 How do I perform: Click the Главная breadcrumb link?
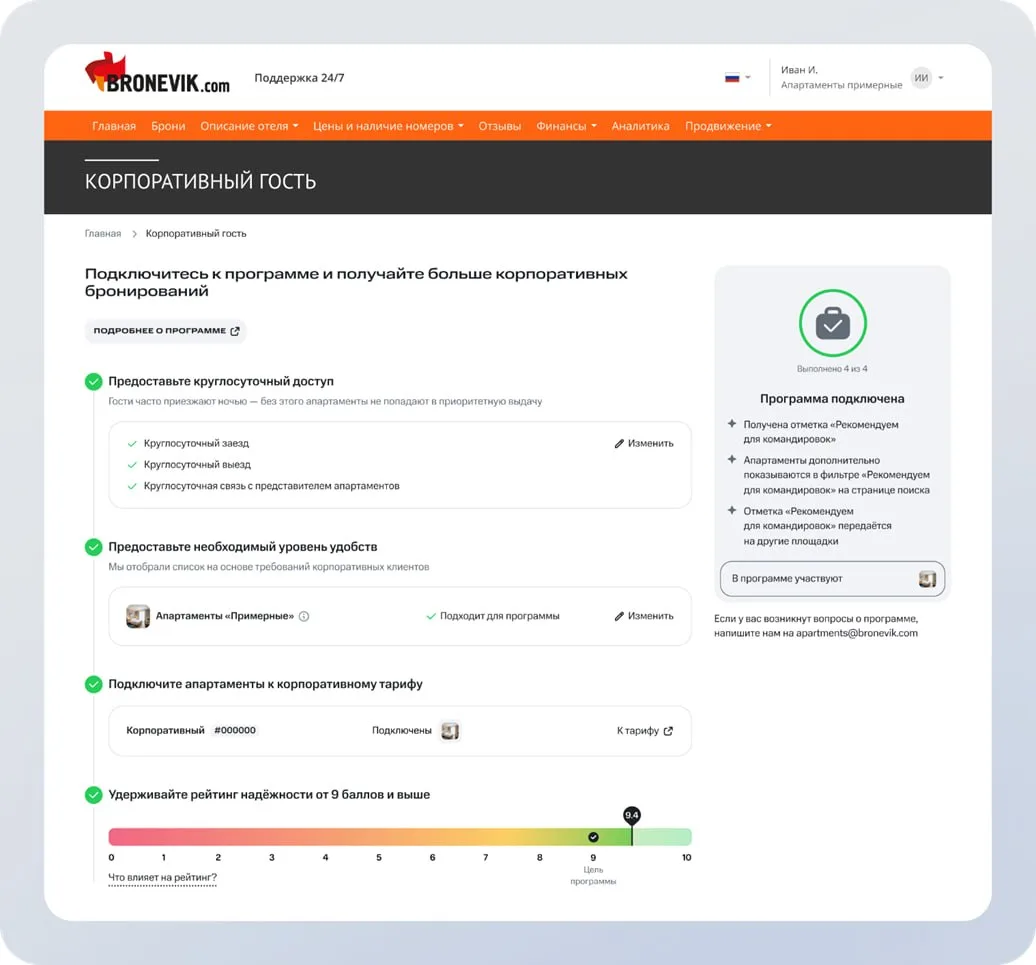coord(103,234)
